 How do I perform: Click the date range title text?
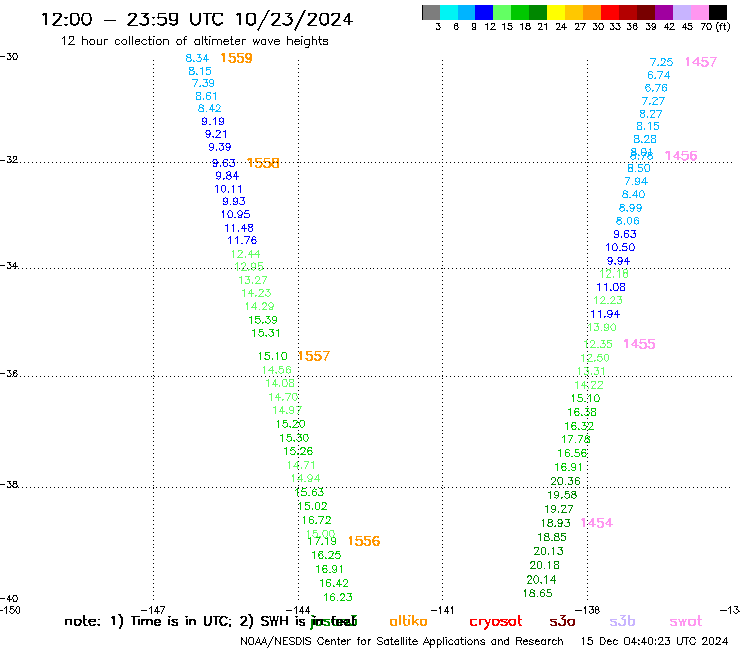[x=197, y=19]
